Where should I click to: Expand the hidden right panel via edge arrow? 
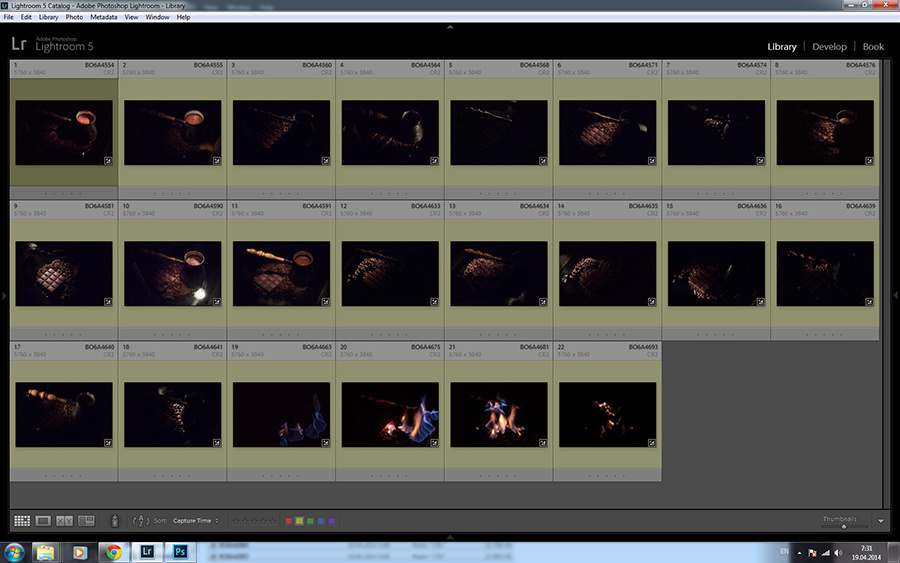coord(895,295)
